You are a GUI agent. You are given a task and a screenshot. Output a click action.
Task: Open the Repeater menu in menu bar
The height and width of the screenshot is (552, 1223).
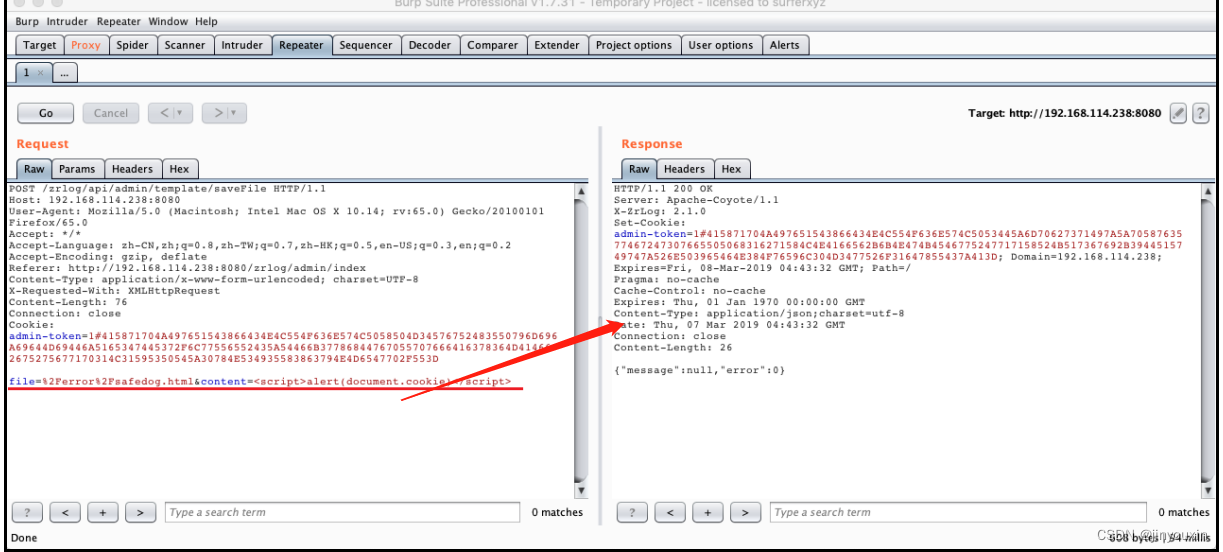119,21
